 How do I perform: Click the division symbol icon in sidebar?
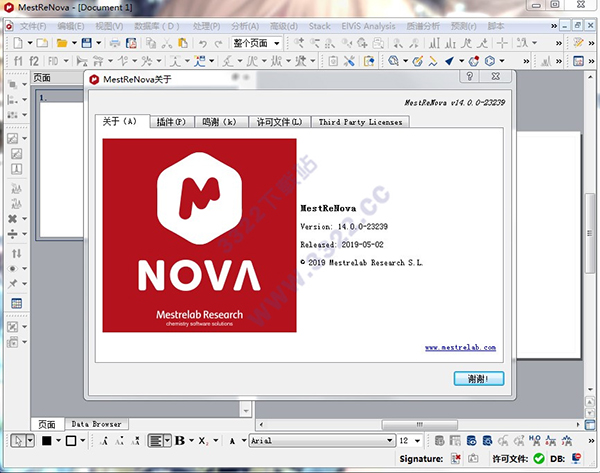pyautogui.click(x=13, y=233)
